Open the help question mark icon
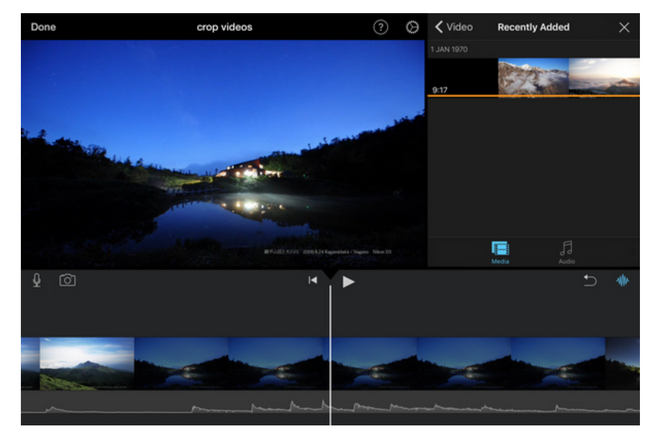Viewport: 650px width, 437px height. pyautogui.click(x=381, y=27)
